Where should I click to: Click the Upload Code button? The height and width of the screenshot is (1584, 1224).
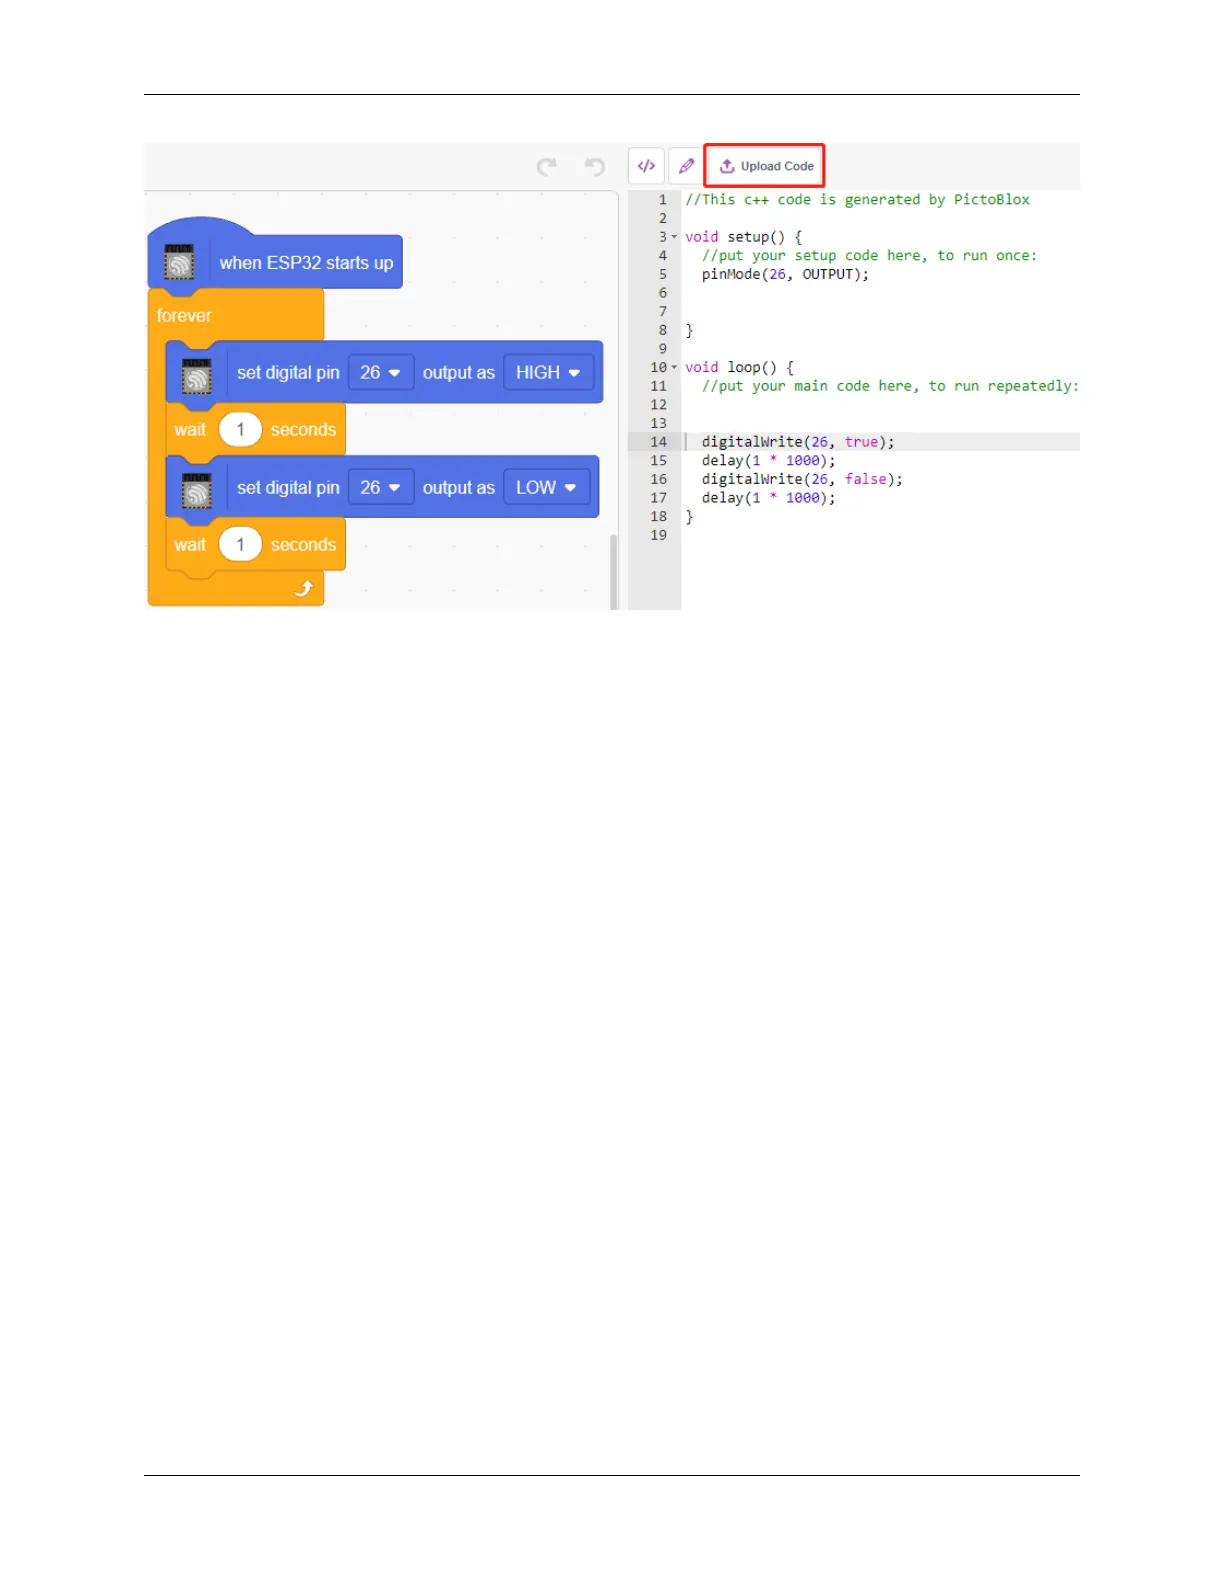click(765, 166)
